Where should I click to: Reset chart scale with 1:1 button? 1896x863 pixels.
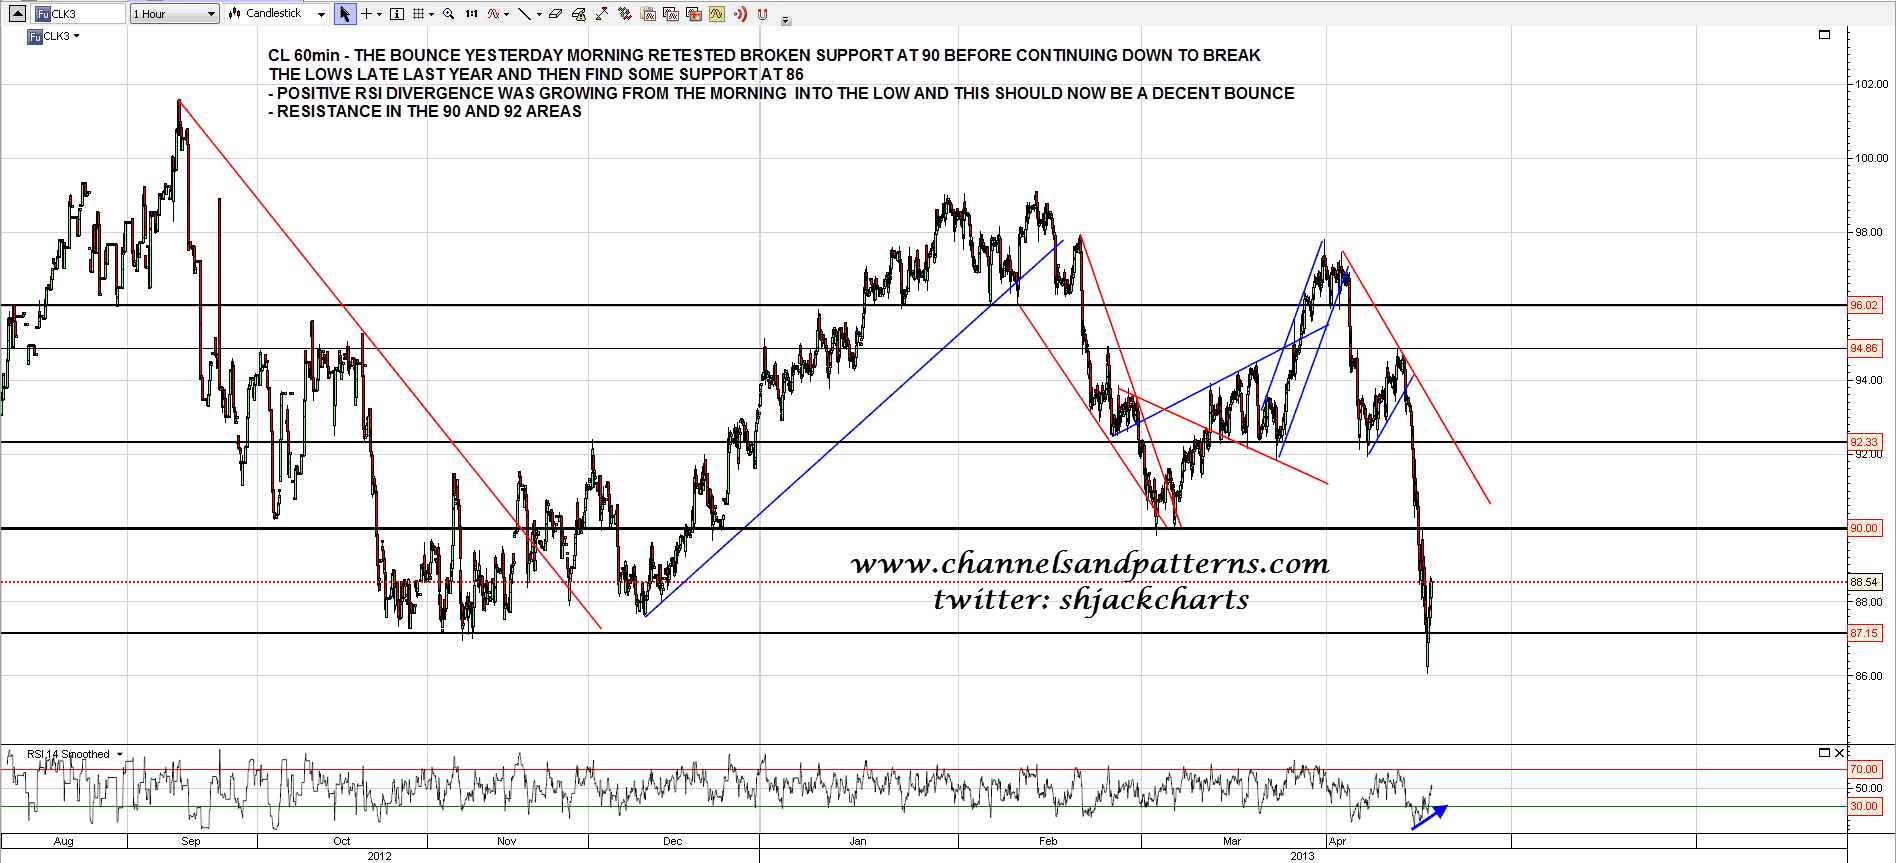(x=471, y=14)
